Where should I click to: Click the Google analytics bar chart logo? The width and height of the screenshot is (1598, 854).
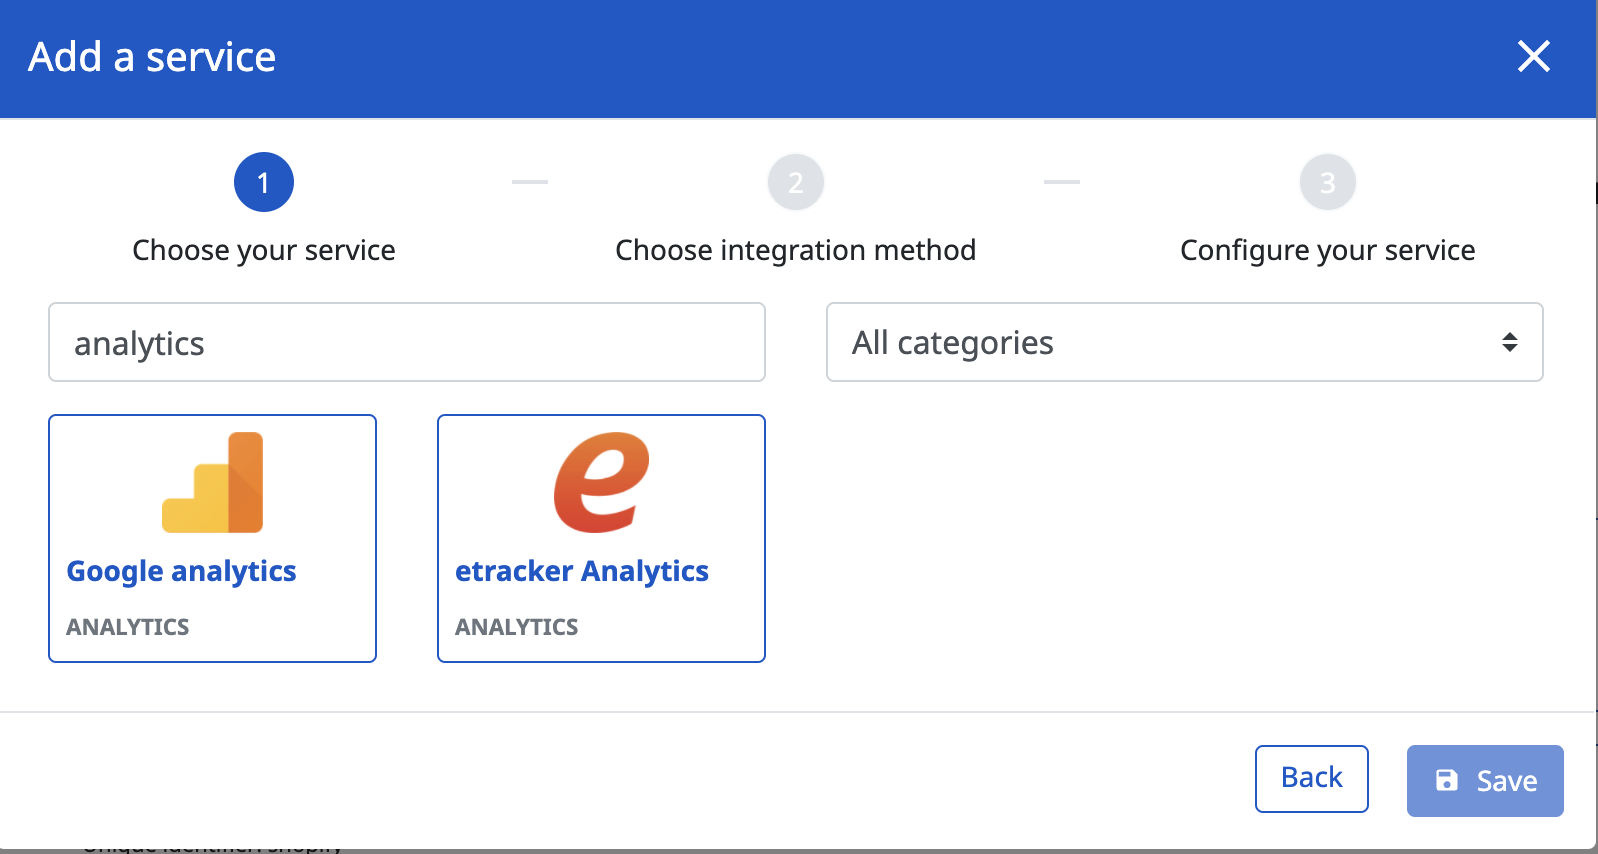coord(212,482)
